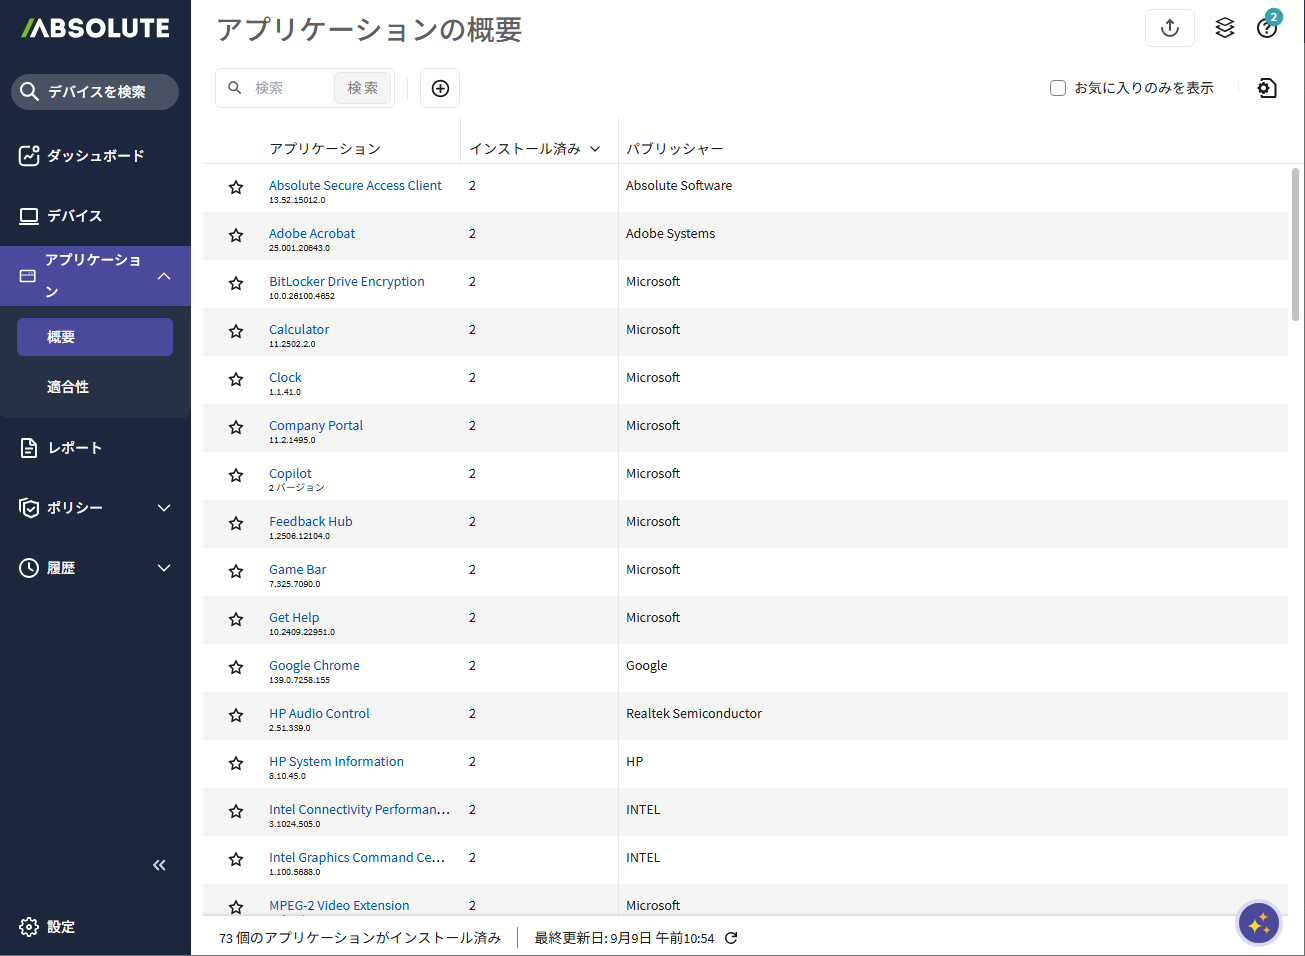Sort by the インストール済み column header arrow

[595, 149]
